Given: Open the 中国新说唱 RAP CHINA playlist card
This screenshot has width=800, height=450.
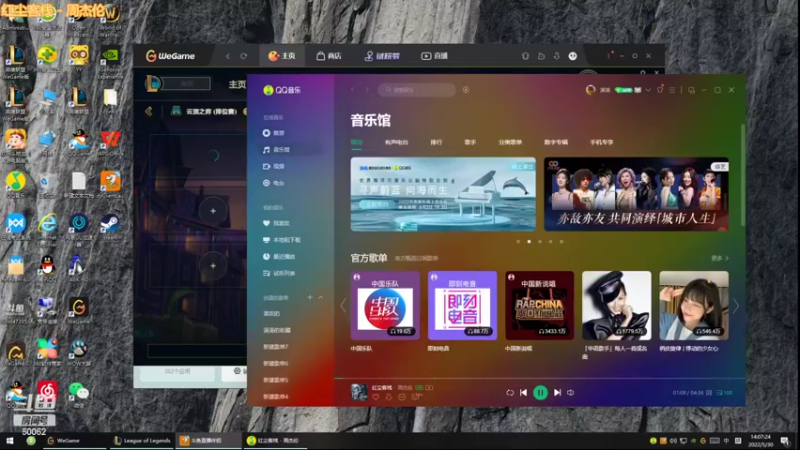Looking at the screenshot, I should 539,305.
